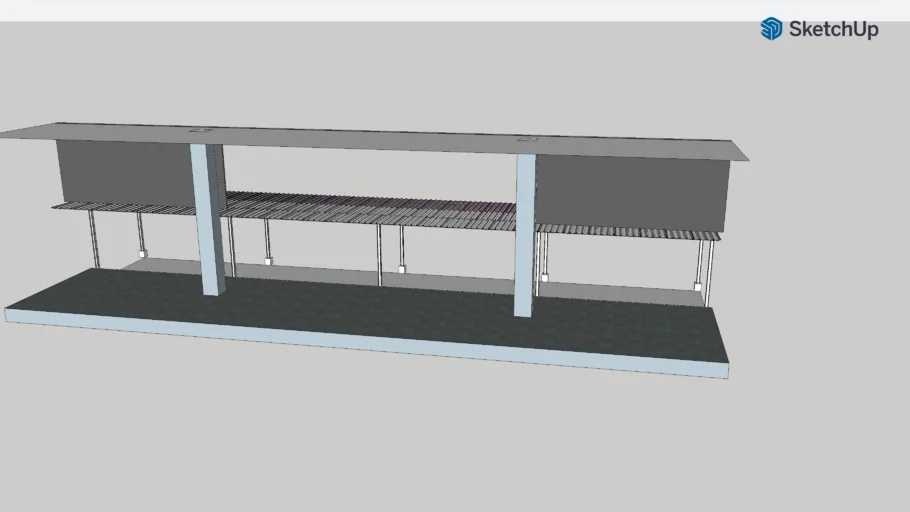910x512 pixels.
Task: Select the middle slatted canopy section
Action: pyautogui.click(x=370, y=208)
